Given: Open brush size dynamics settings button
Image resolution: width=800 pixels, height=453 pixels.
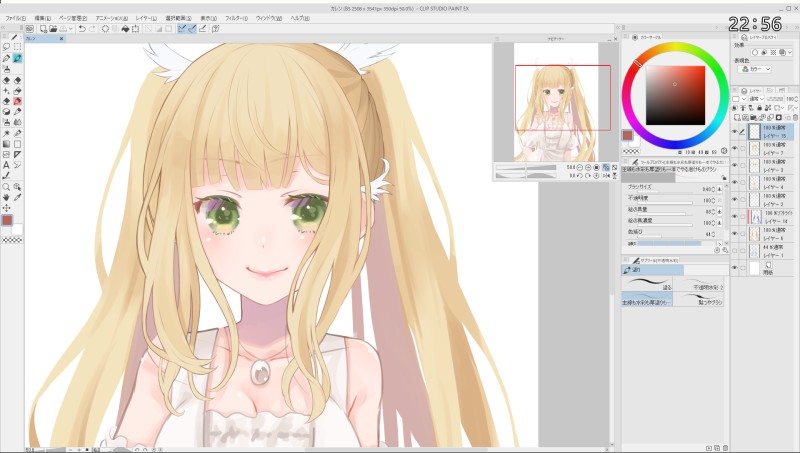Looking at the screenshot, I should 719,189.
